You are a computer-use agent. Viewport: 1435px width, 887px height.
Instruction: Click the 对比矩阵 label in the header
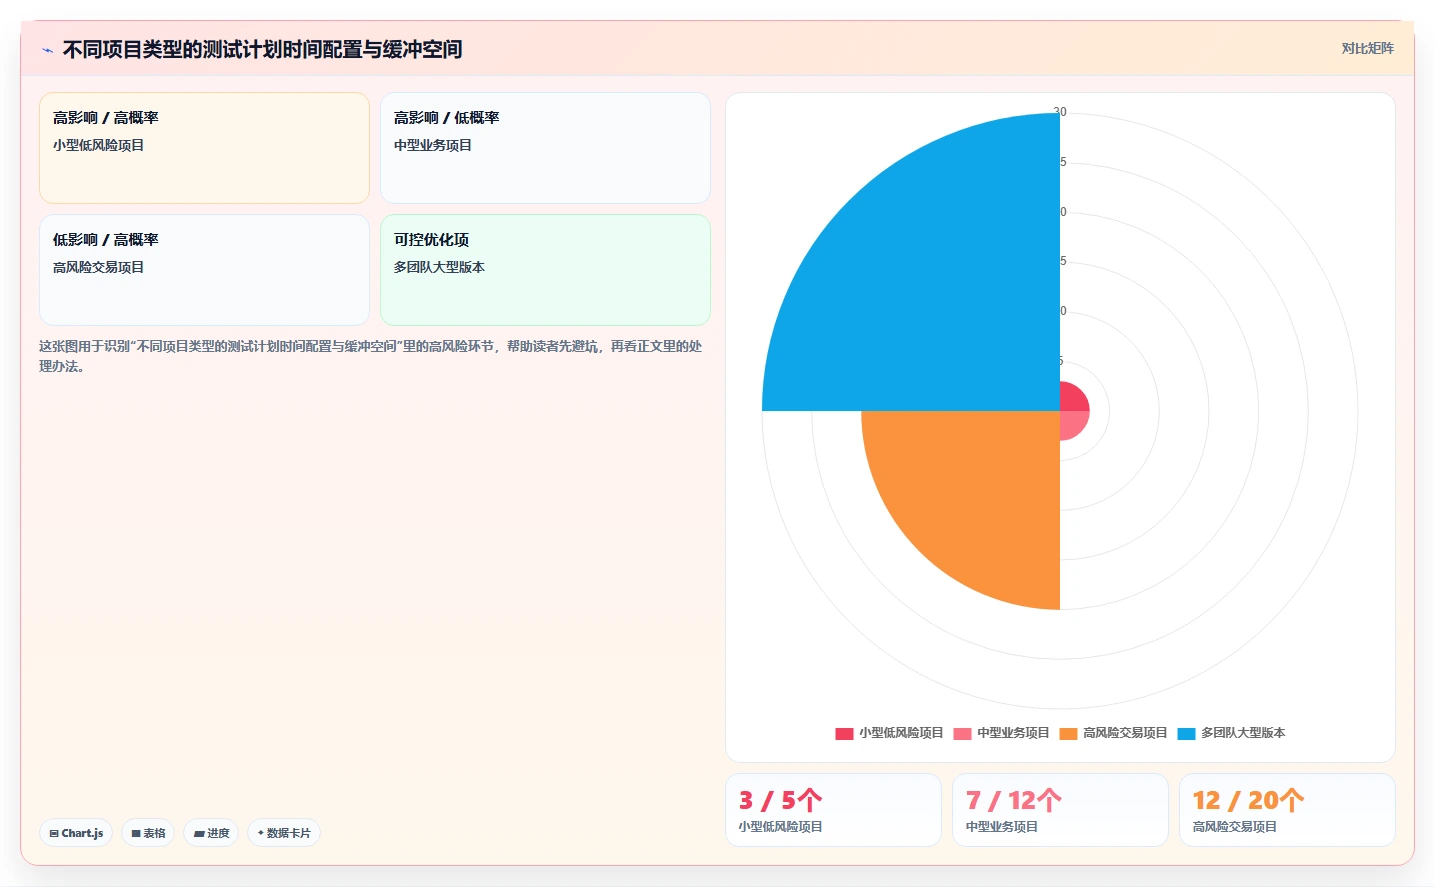(x=1367, y=48)
